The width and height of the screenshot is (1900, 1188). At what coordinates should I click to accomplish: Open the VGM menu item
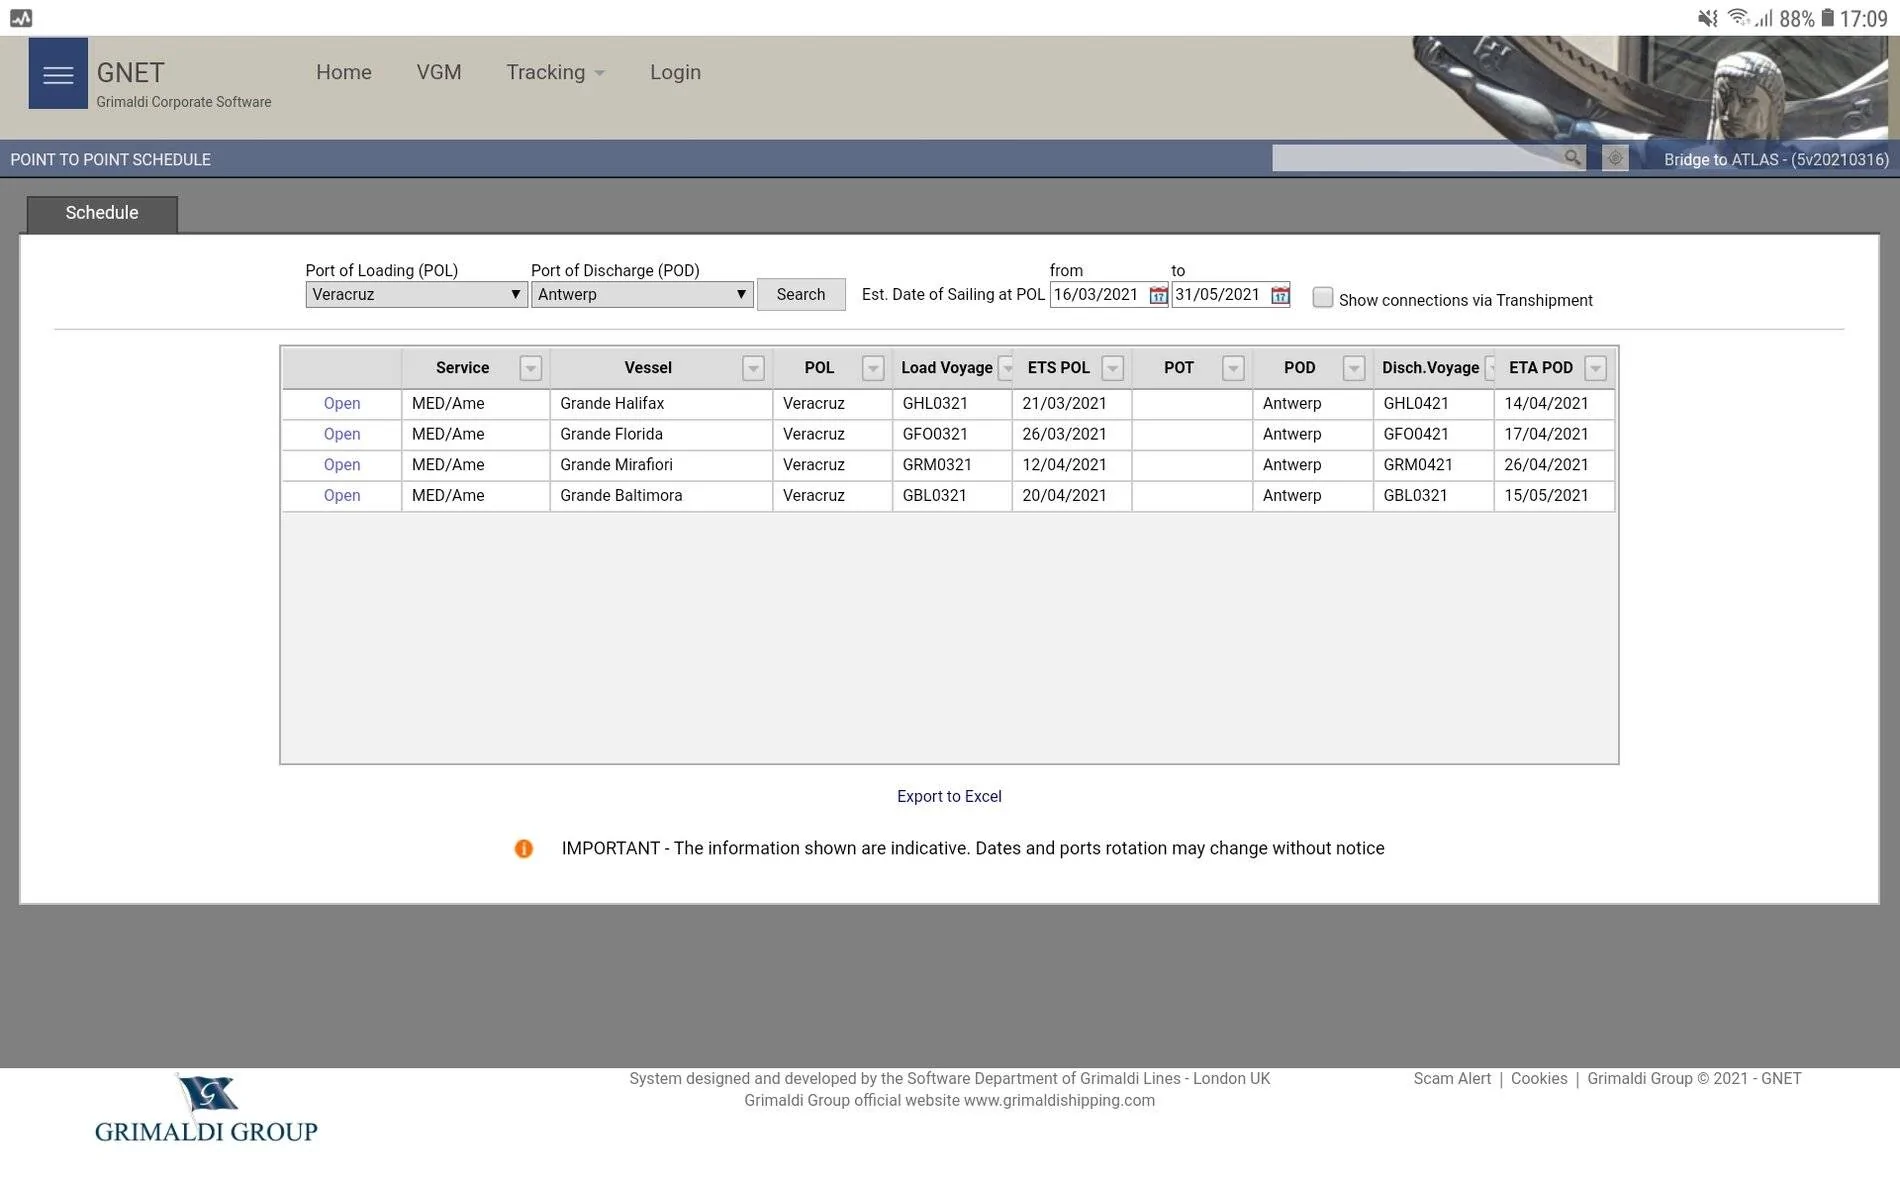(439, 72)
